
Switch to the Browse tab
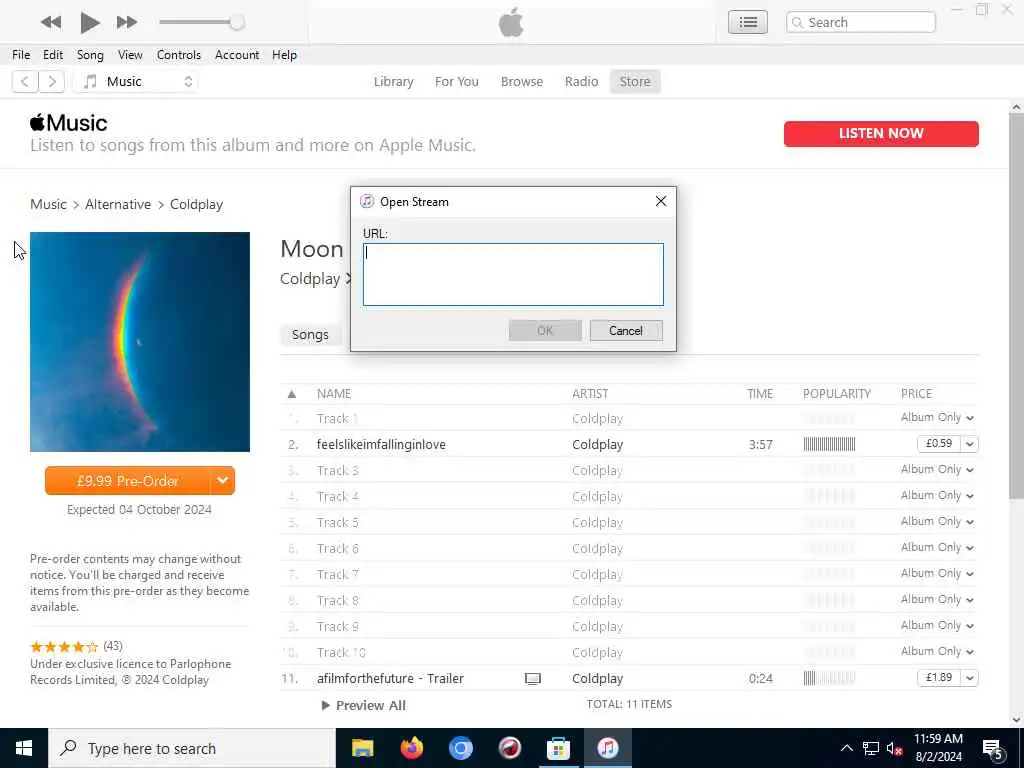[522, 82]
